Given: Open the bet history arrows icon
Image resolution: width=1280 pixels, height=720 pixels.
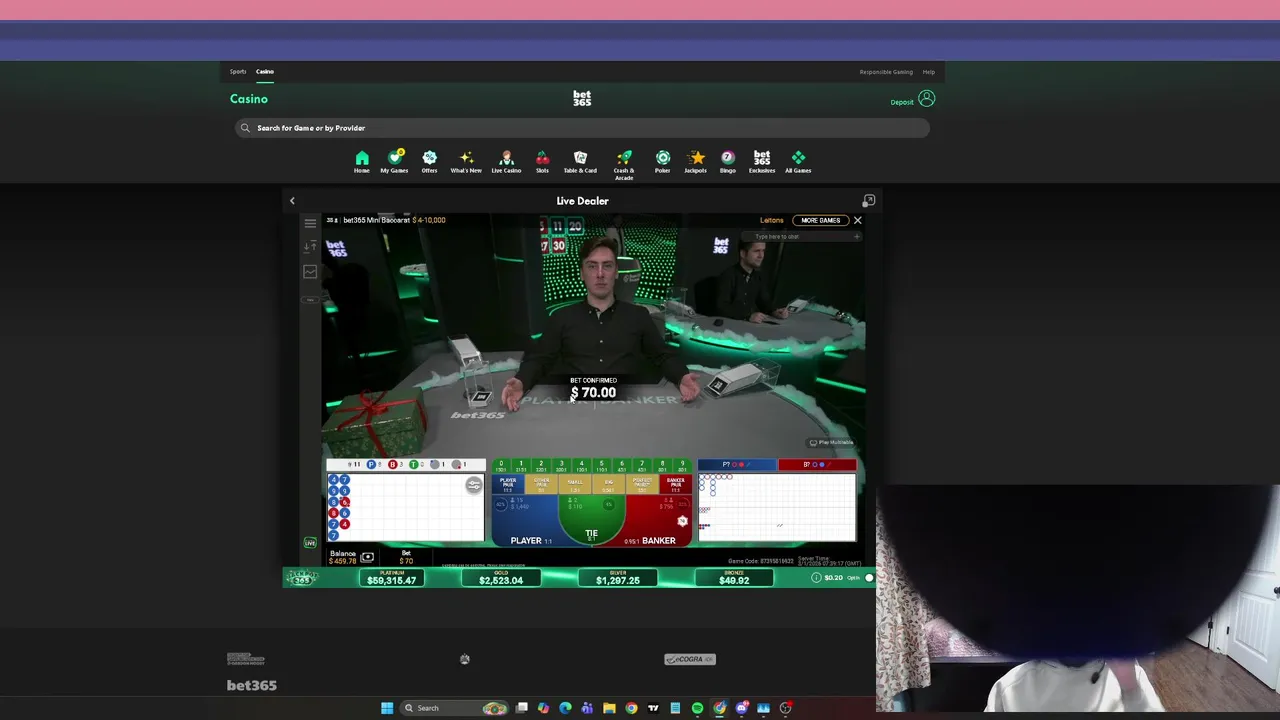Looking at the screenshot, I should click(x=310, y=246).
